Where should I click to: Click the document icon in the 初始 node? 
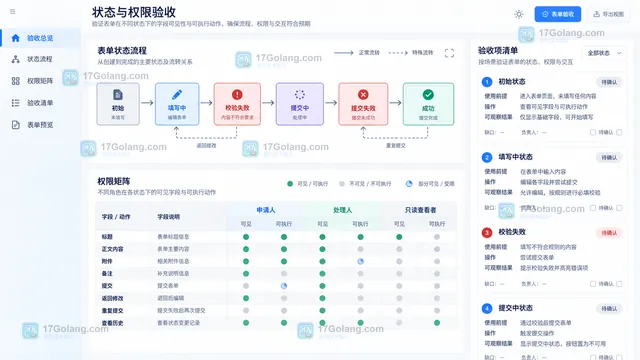[x=118, y=95]
